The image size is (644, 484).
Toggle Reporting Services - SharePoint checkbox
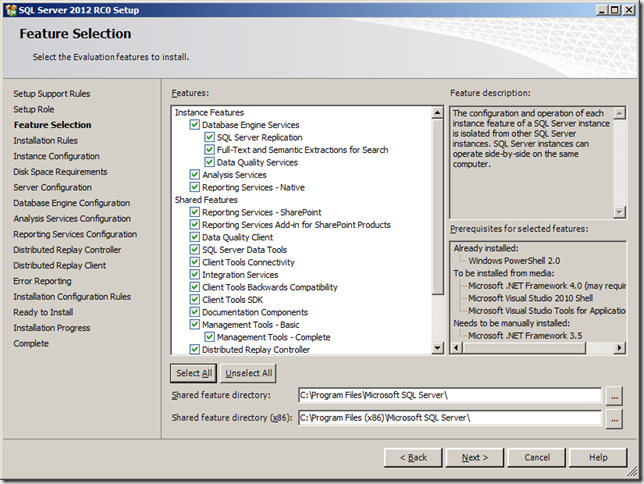(x=195, y=212)
